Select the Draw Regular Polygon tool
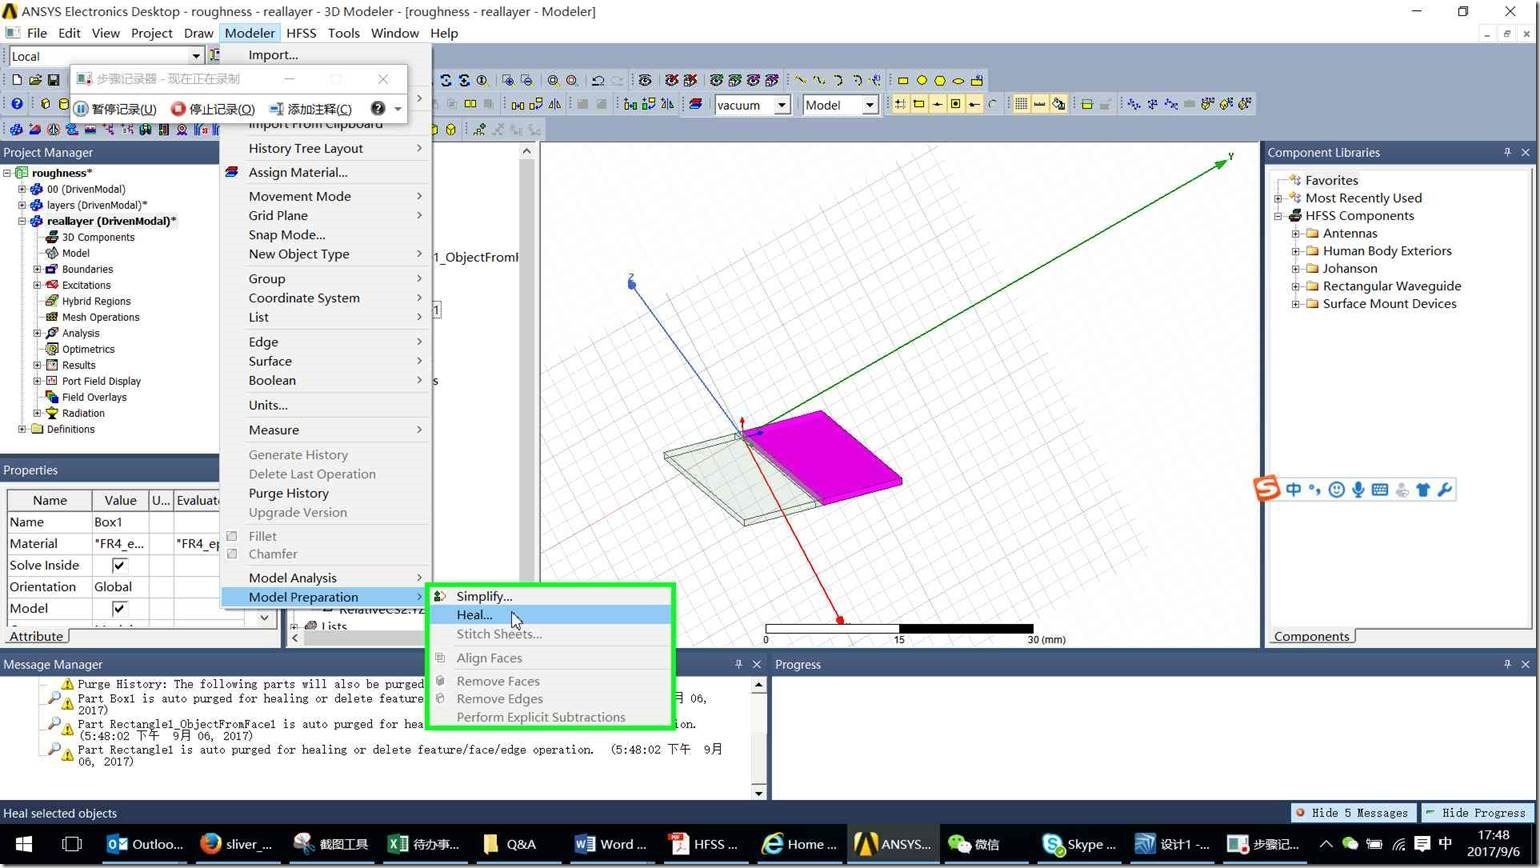 coord(940,80)
